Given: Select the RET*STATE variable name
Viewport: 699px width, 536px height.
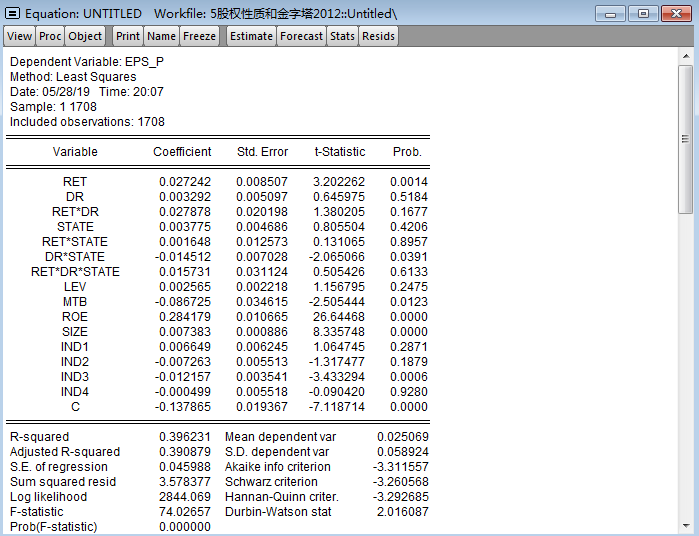Looking at the screenshot, I should click(75, 242).
